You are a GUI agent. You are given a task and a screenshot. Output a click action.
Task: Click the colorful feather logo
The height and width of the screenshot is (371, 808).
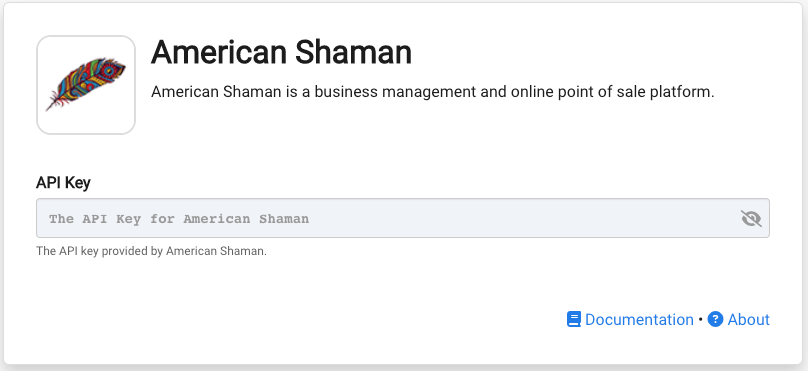(x=86, y=85)
